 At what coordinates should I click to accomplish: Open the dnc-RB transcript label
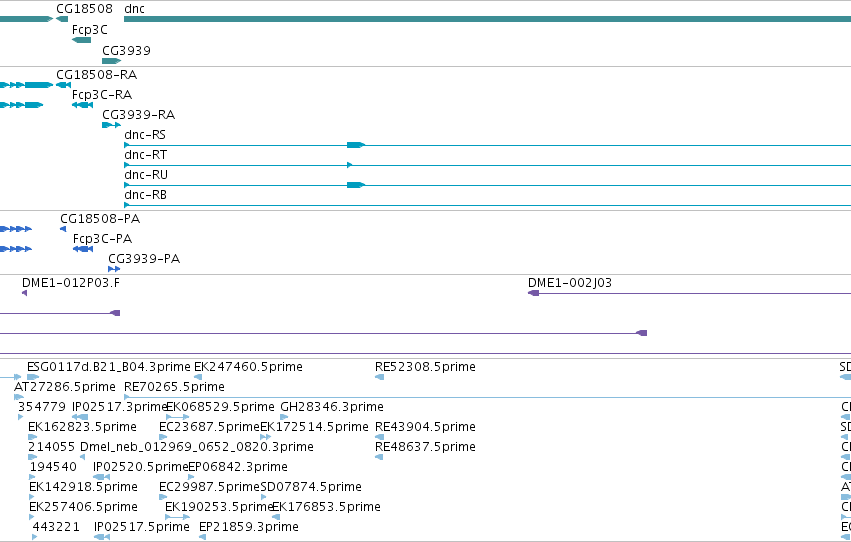point(145,195)
